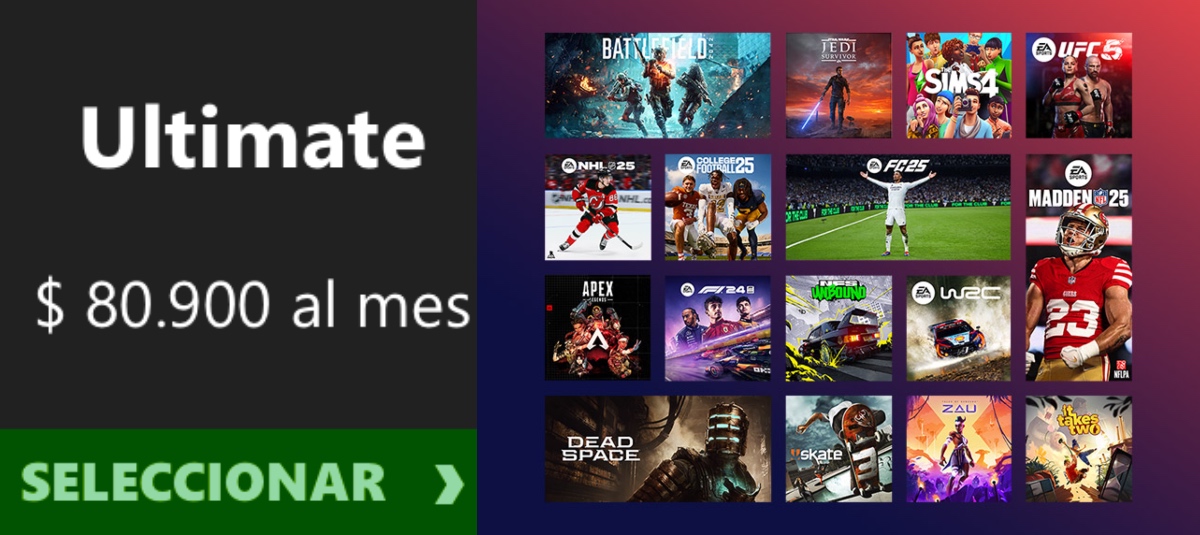The image size is (1200, 535).
Task: Click the SELECCIONAR button
Action: pos(238,482)
